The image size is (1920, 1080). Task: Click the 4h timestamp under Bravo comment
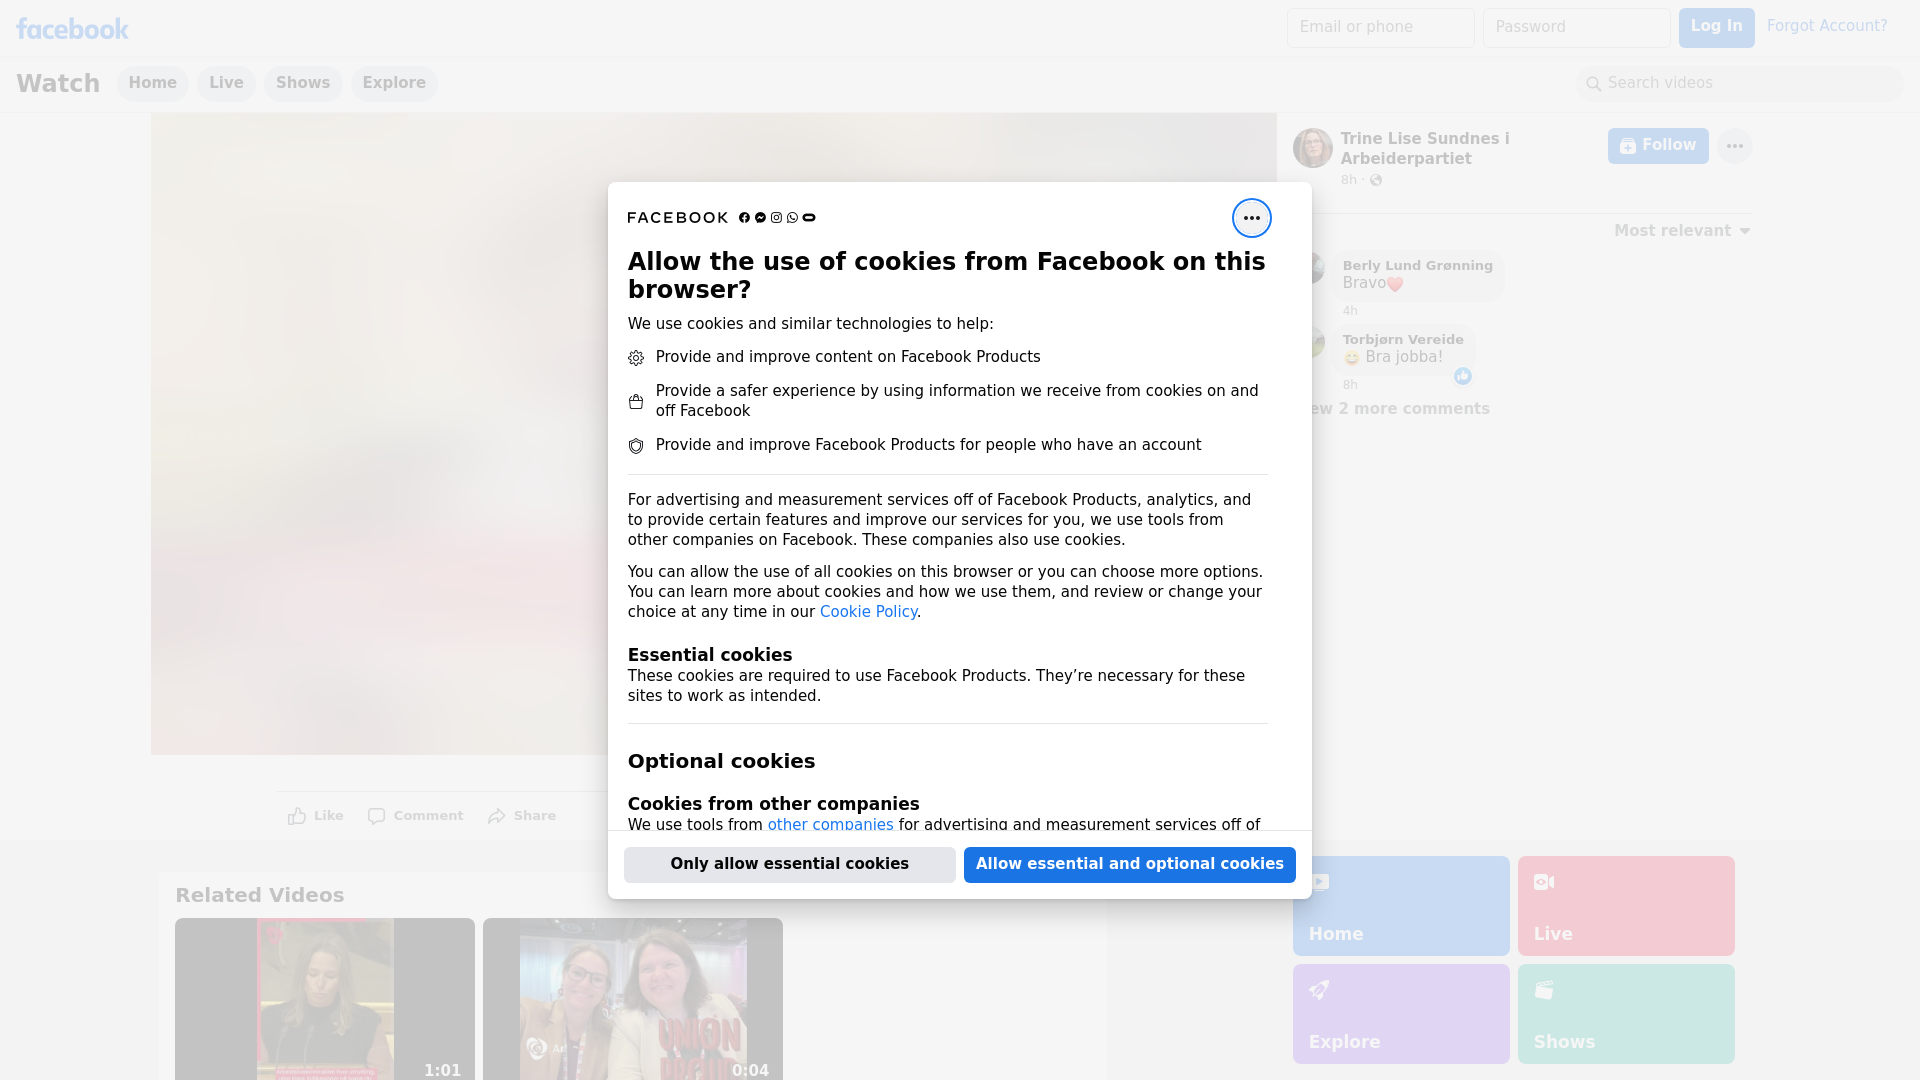coord(1350,311)
